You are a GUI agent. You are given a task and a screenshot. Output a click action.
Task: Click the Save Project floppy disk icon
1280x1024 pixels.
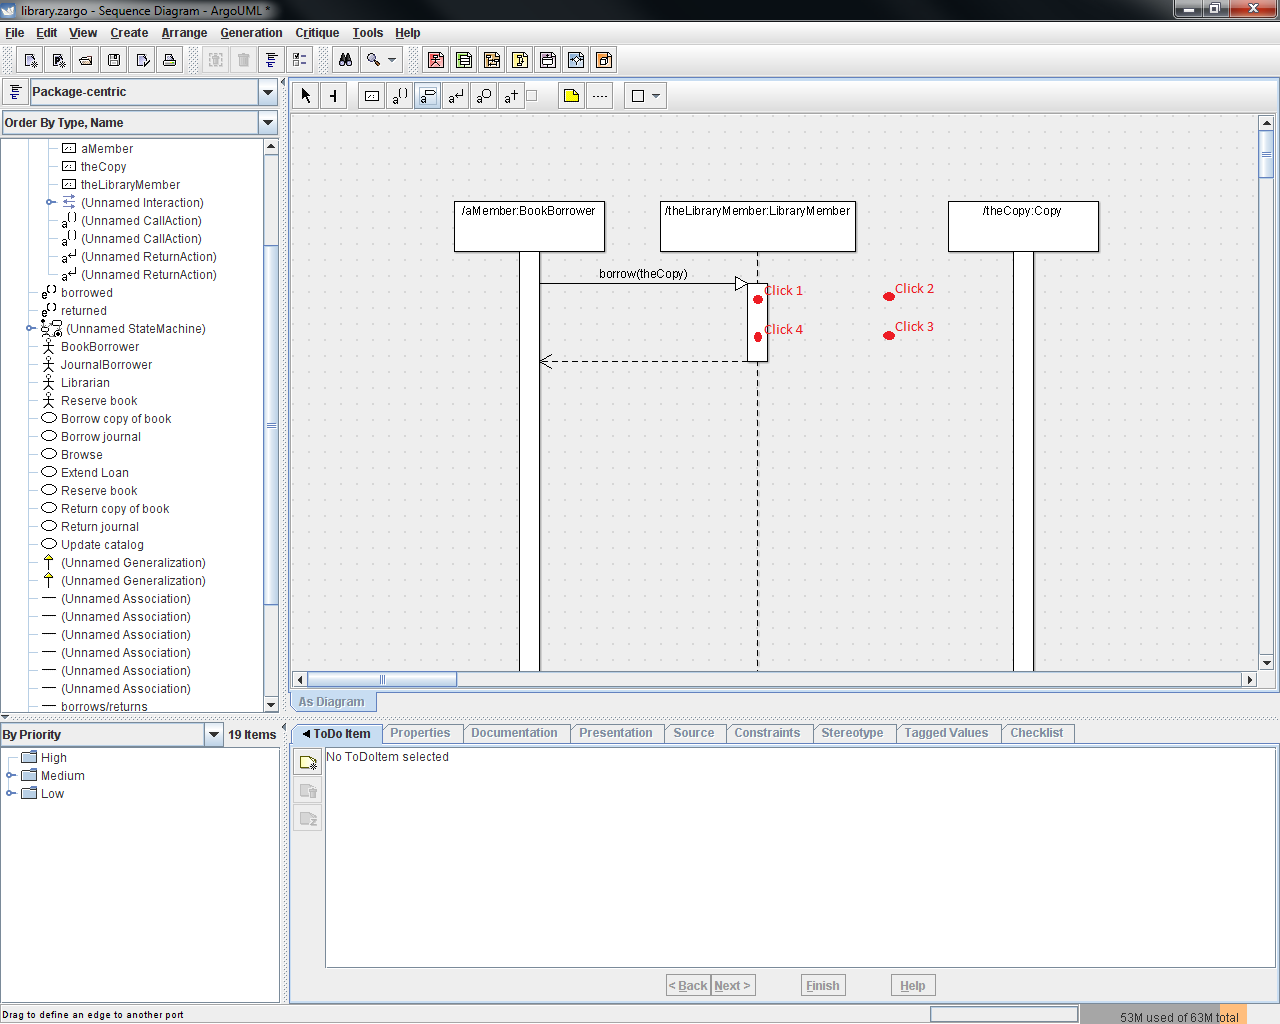click(x=114, y=60)
